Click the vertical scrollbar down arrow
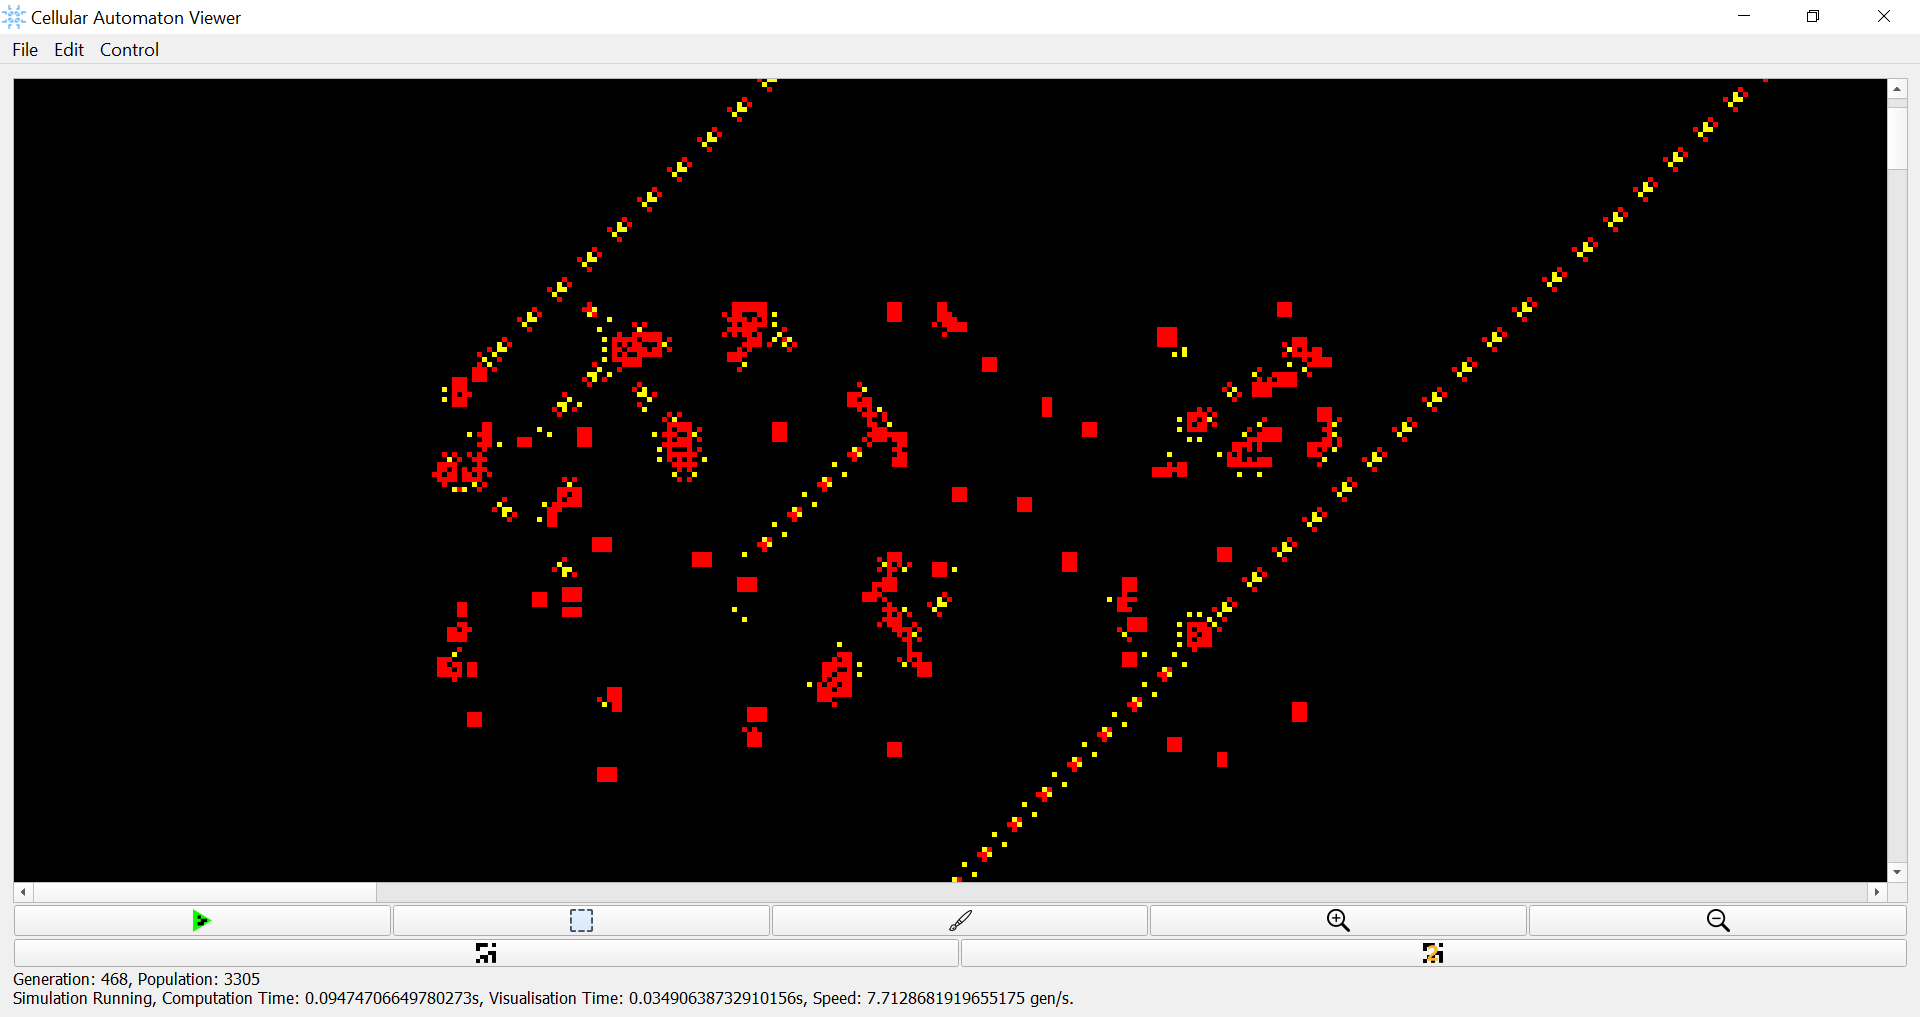 (1897, 872)
